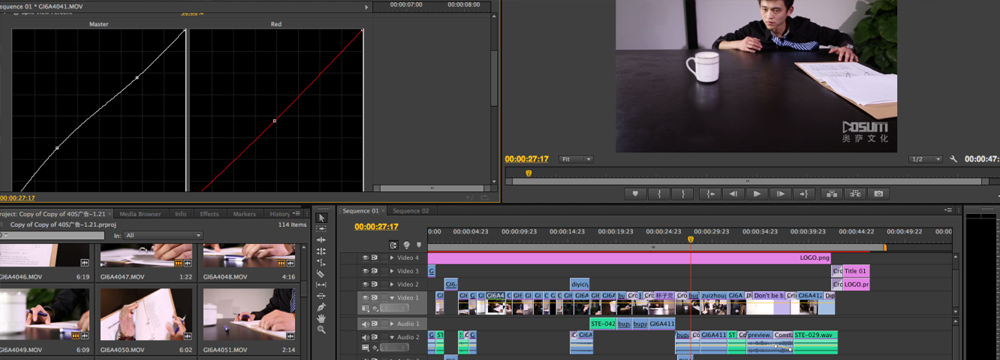Select the Pen tool

coord(321,307)
